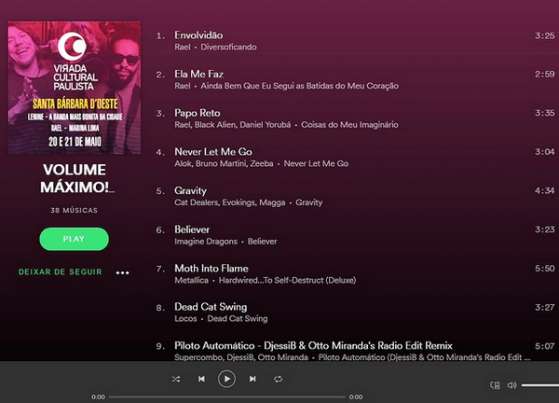Open the Metallica artist link
The image size is (559, 403).
191,280
